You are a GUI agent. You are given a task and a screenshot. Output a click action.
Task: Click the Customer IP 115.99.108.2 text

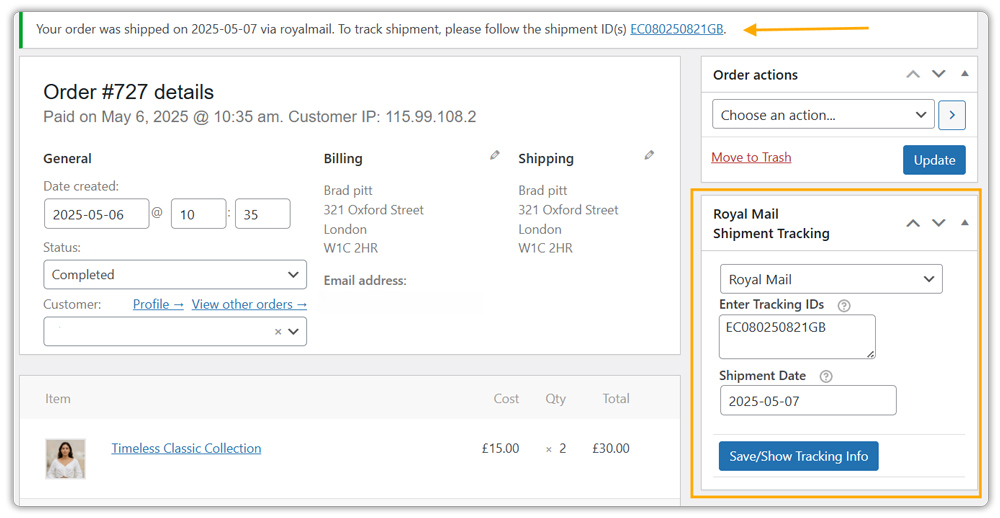382,117
